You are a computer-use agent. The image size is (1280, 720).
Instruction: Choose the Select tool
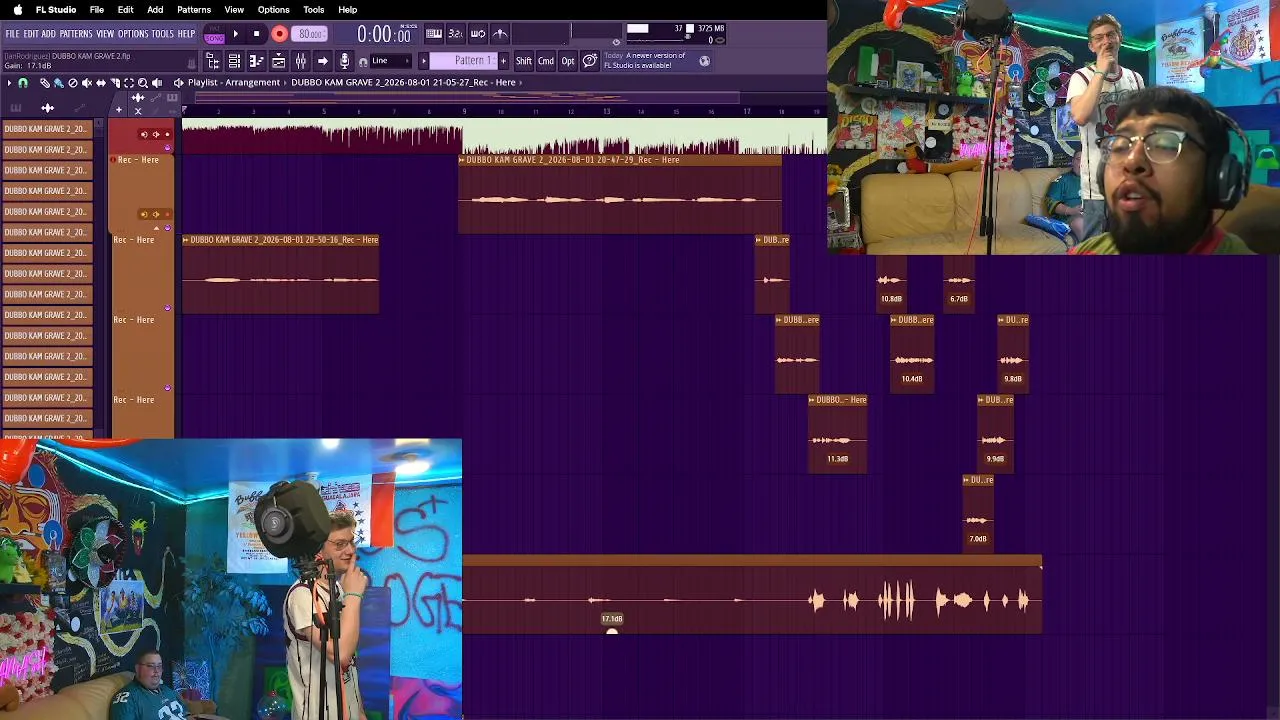tap(129, 83)
